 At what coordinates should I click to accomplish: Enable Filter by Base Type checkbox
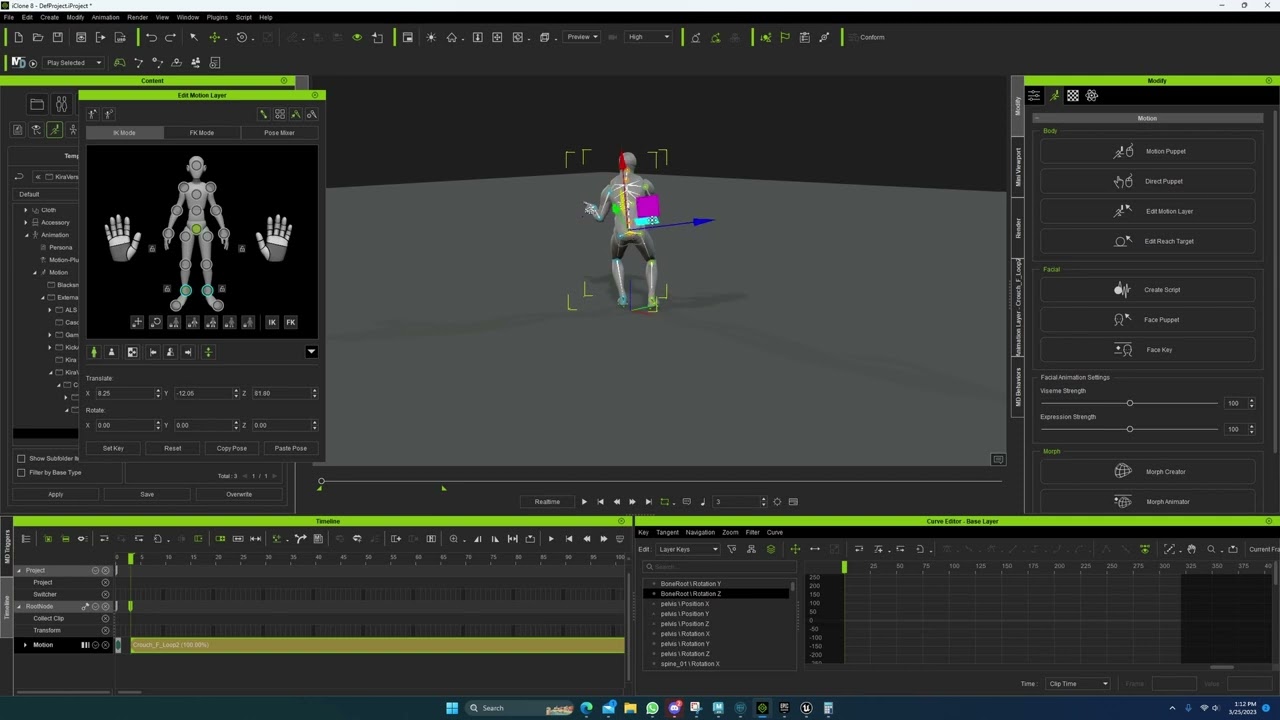coord(21,473)
